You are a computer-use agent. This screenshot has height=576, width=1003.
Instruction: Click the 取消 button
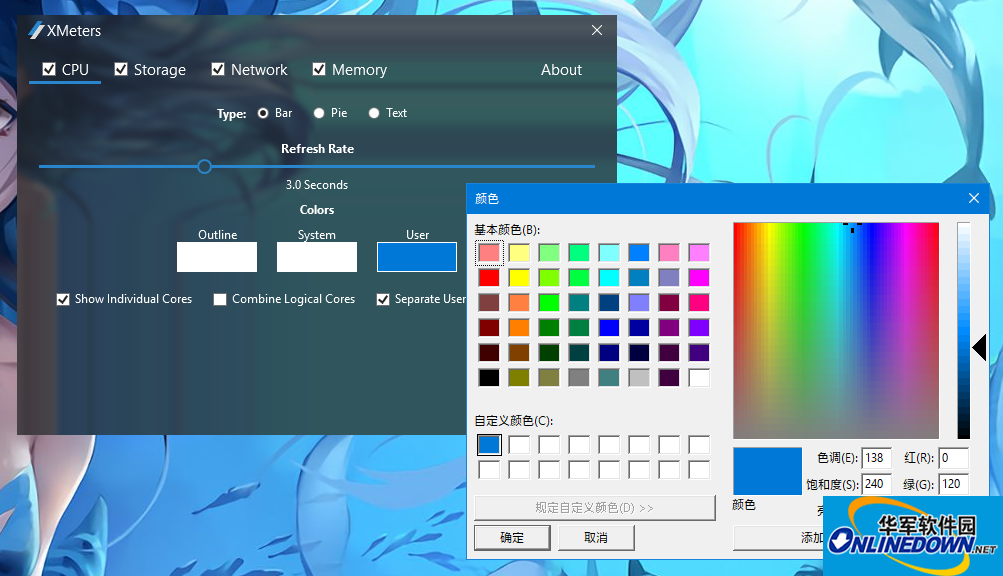(596, 538)
